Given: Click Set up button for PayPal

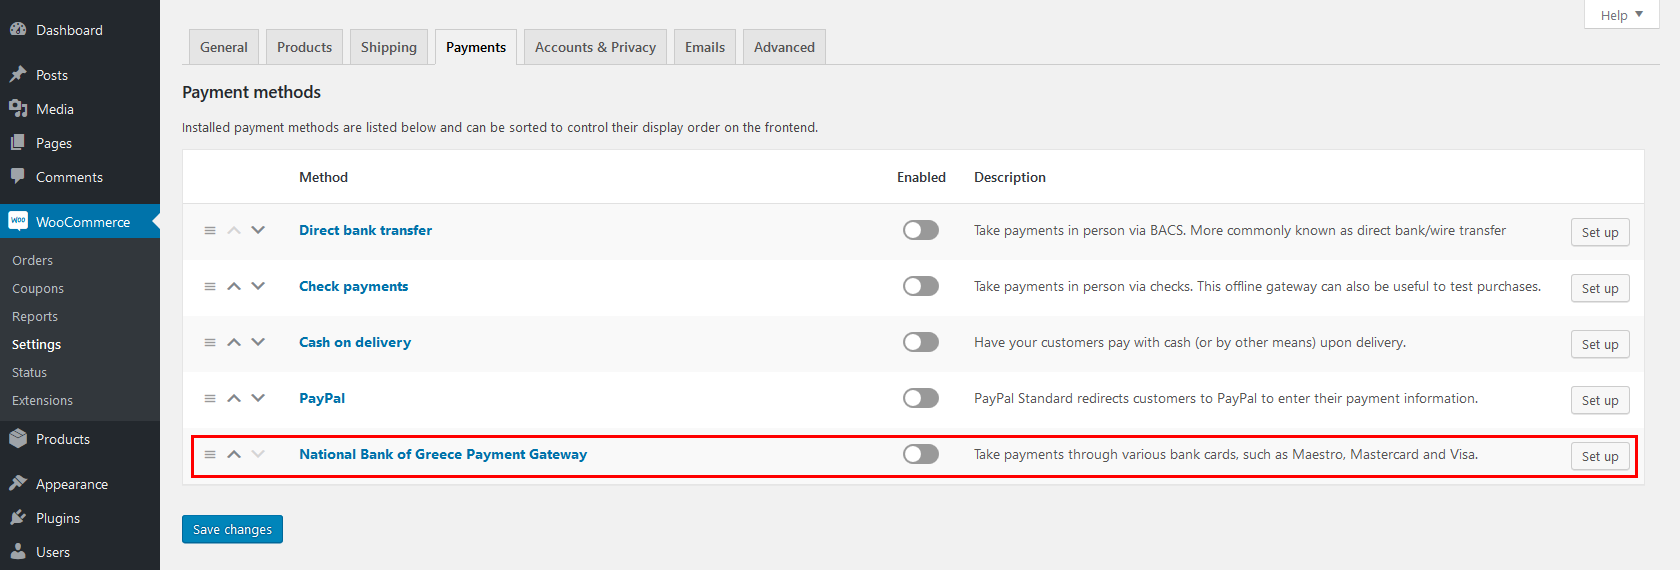Looking at the screenshot, I should coord(1600,400).
